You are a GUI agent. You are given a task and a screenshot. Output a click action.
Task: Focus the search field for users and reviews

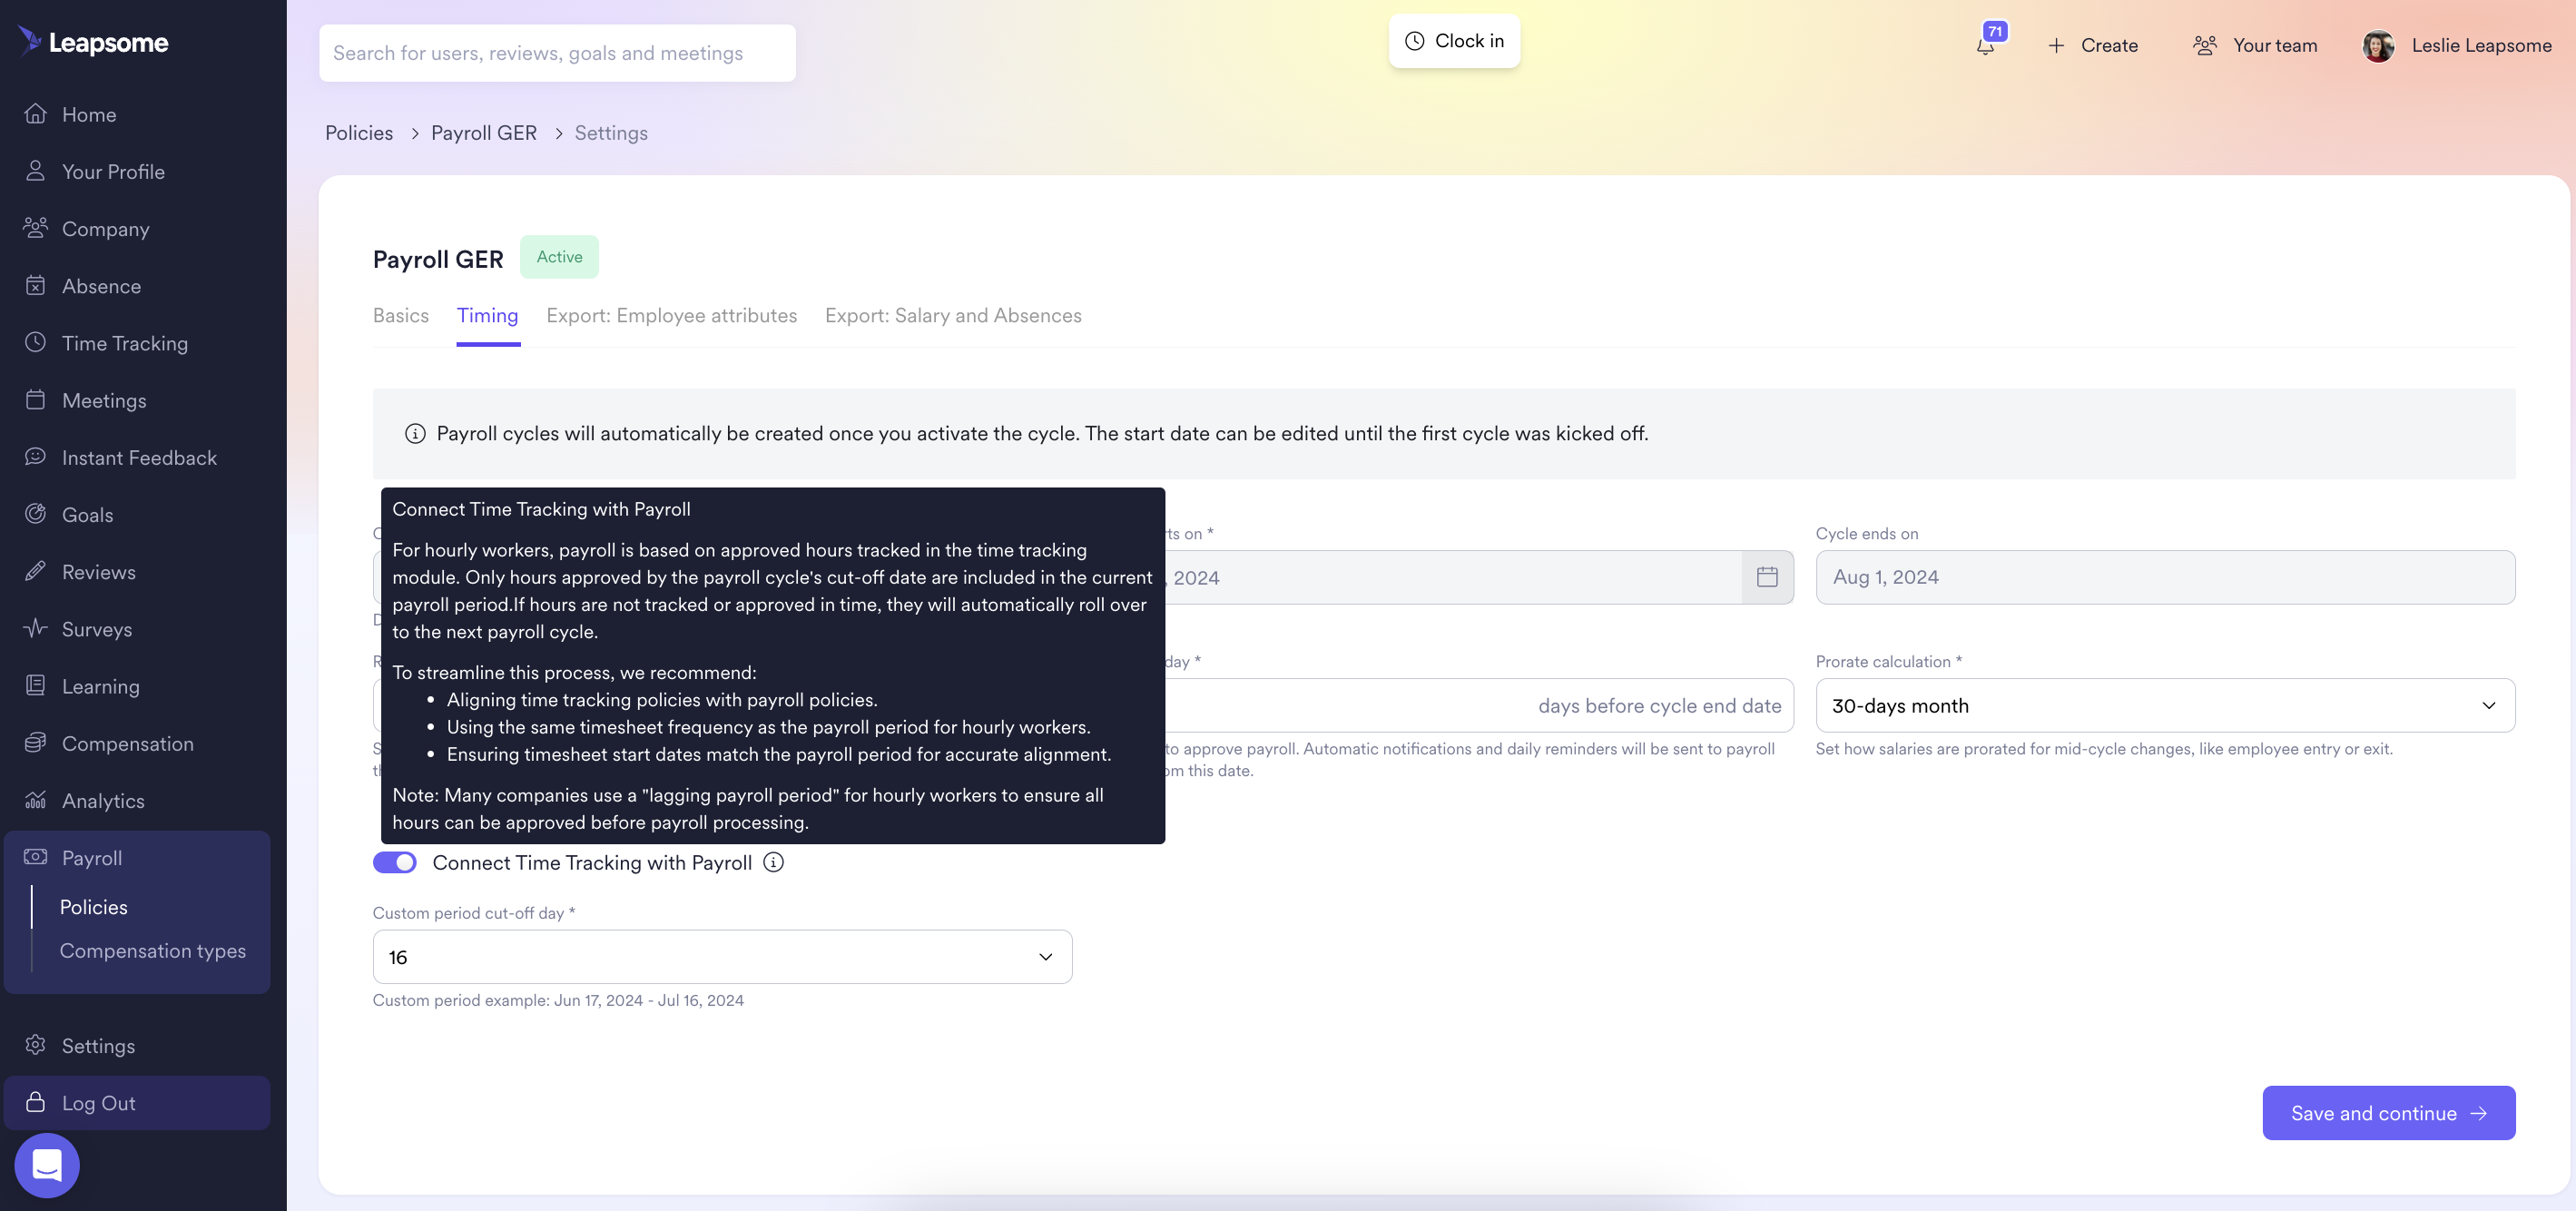pyautogui.click(x=557, y=53)
